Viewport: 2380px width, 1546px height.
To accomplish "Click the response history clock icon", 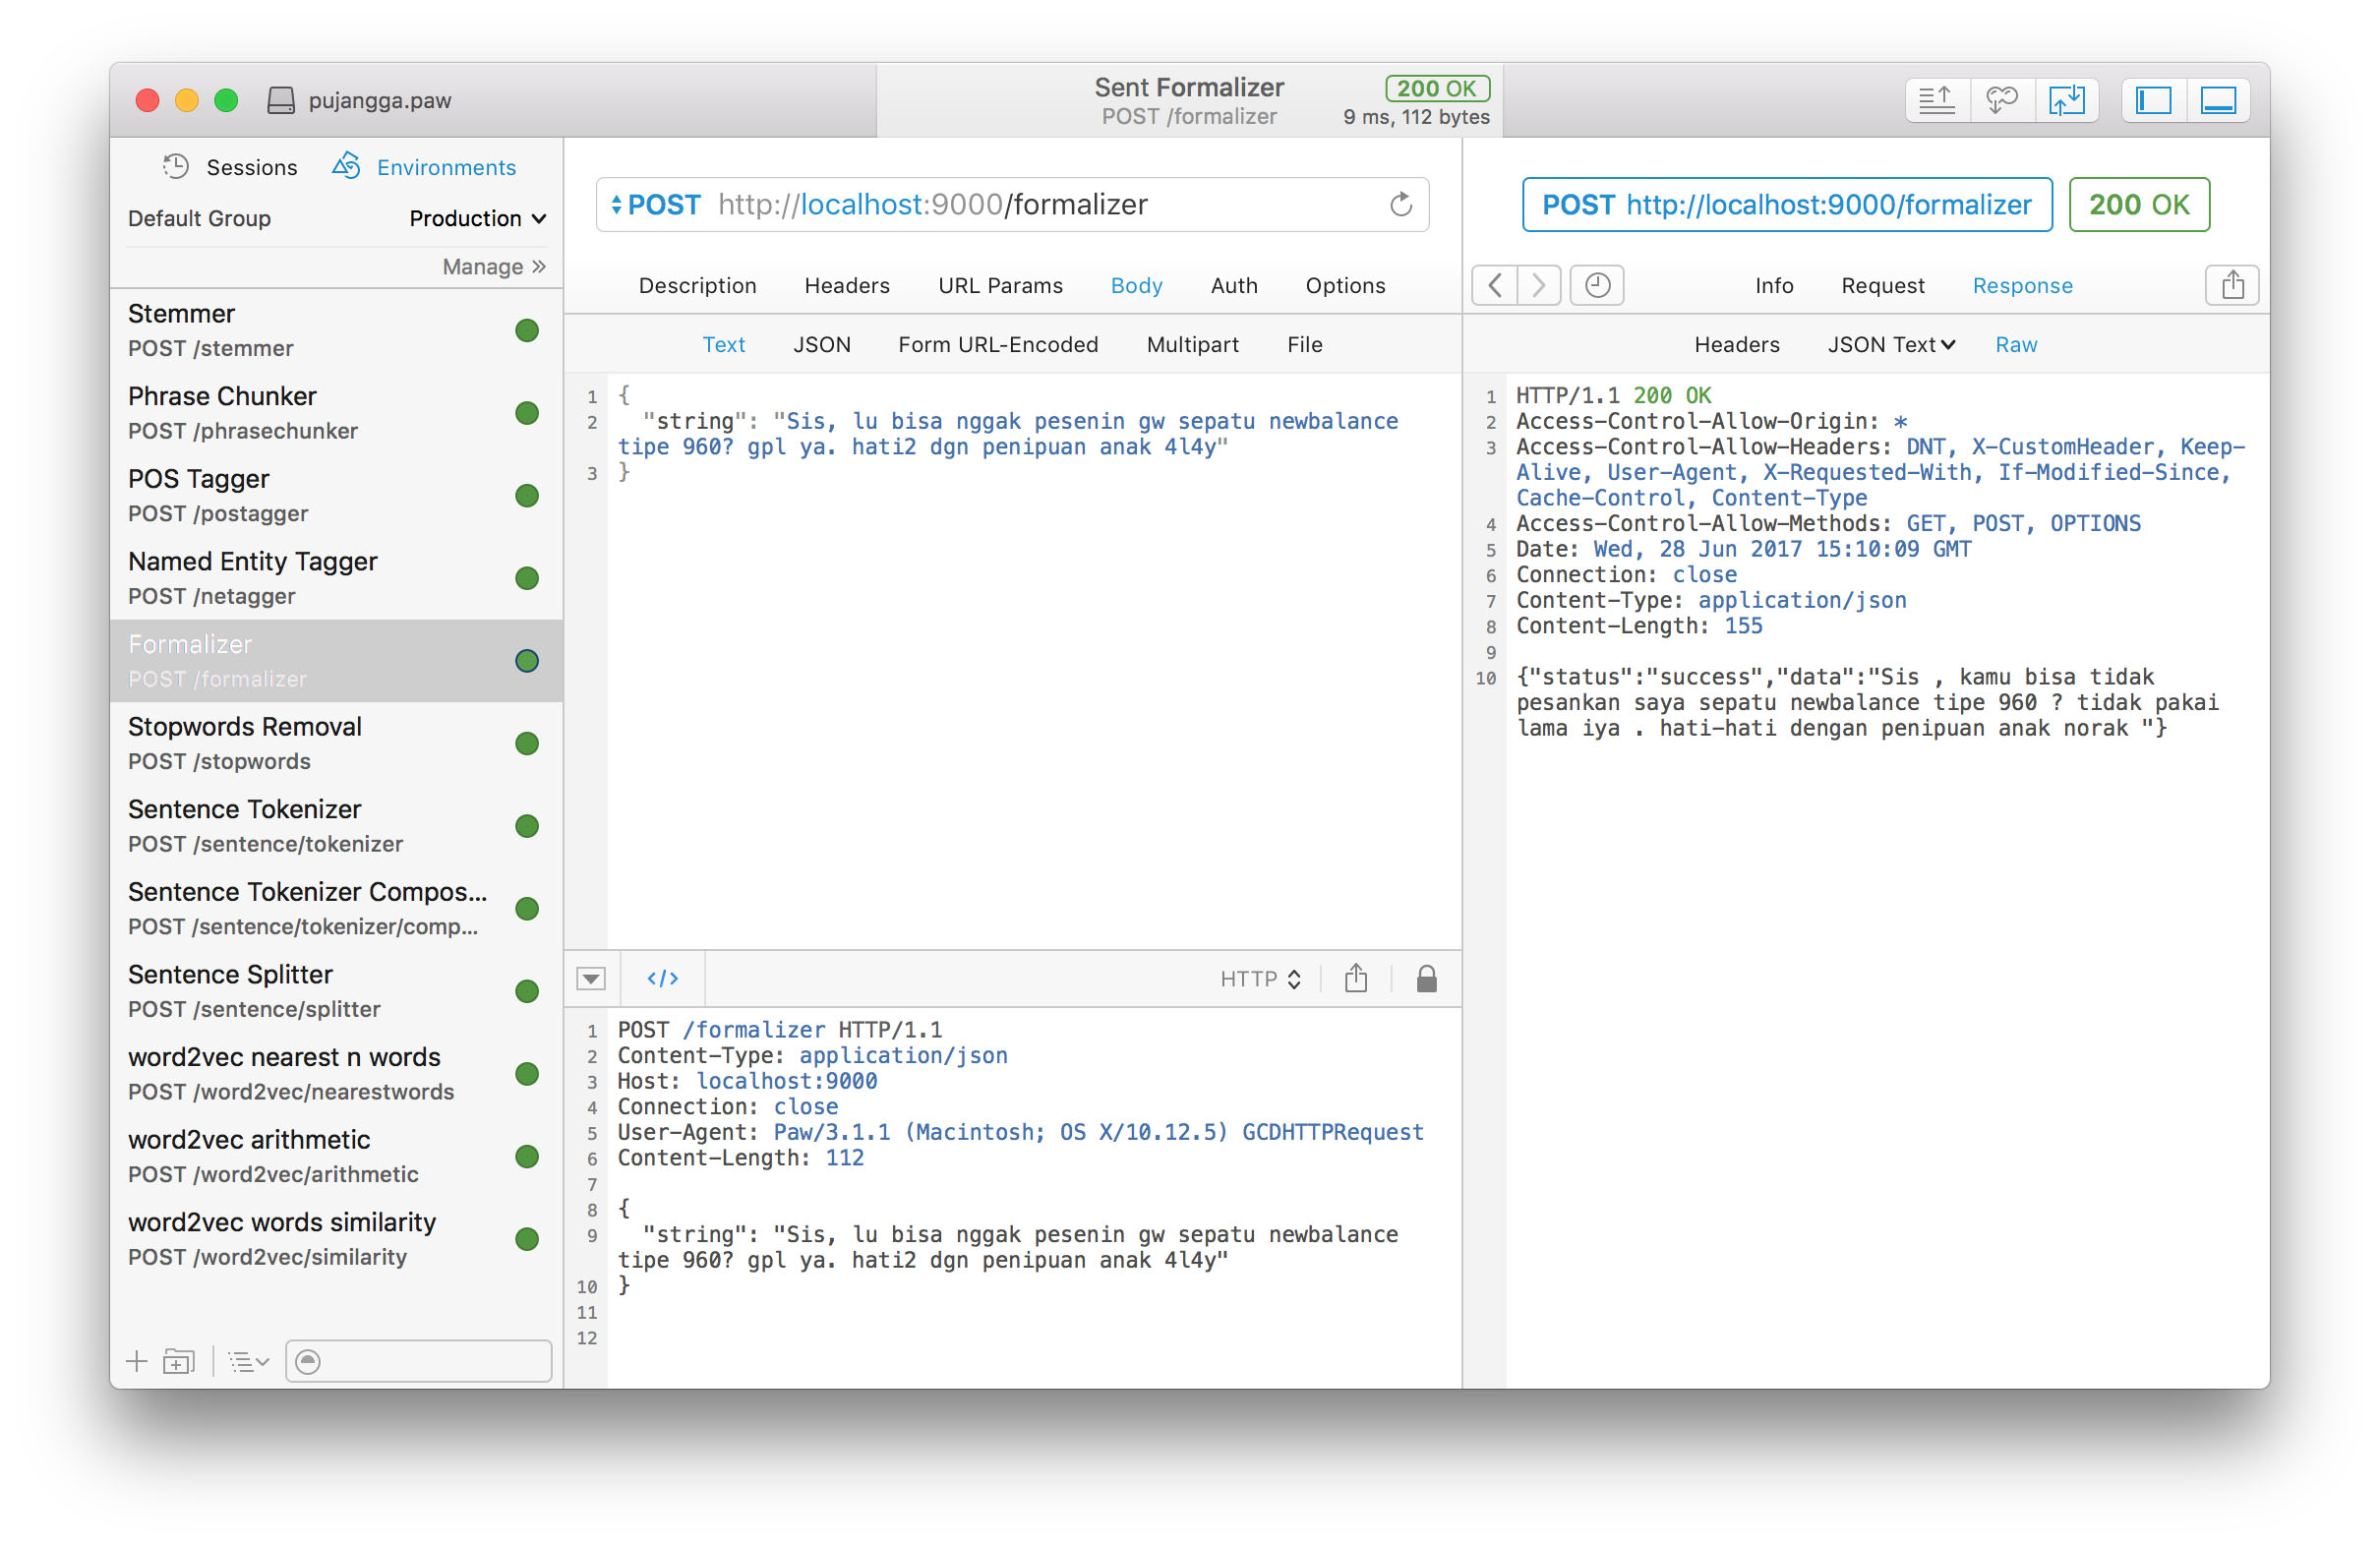I will 1597,286.
